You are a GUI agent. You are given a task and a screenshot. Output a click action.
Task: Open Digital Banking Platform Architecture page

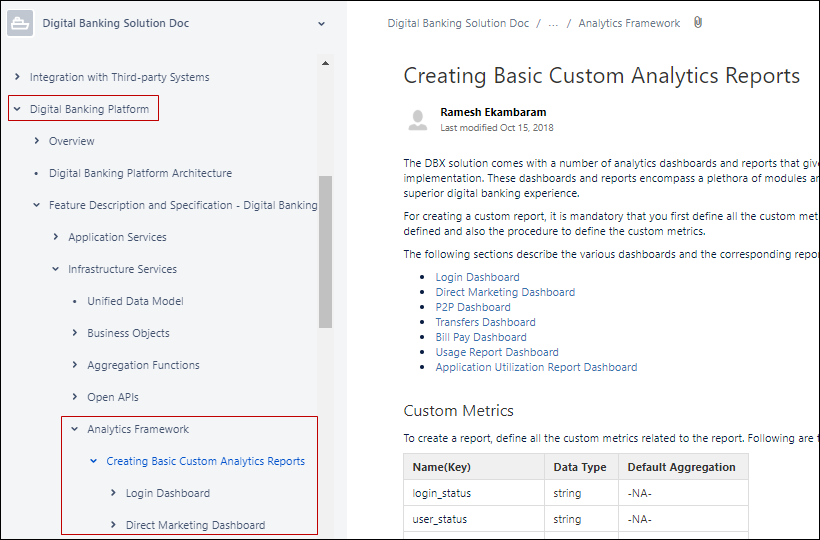point(140,173)
